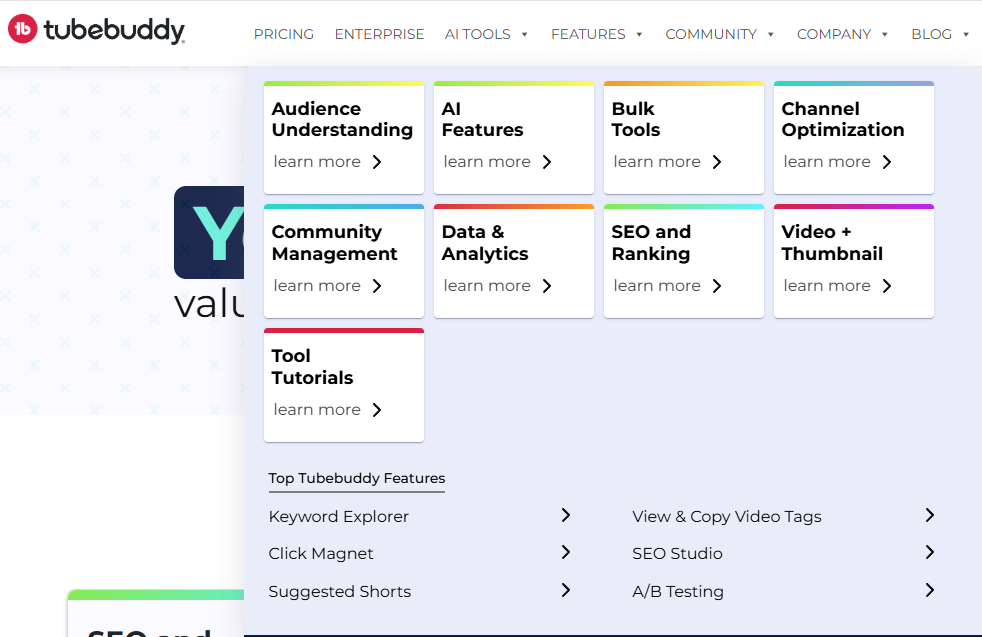Click the TubeBuddy logo

tap(96, 29)
